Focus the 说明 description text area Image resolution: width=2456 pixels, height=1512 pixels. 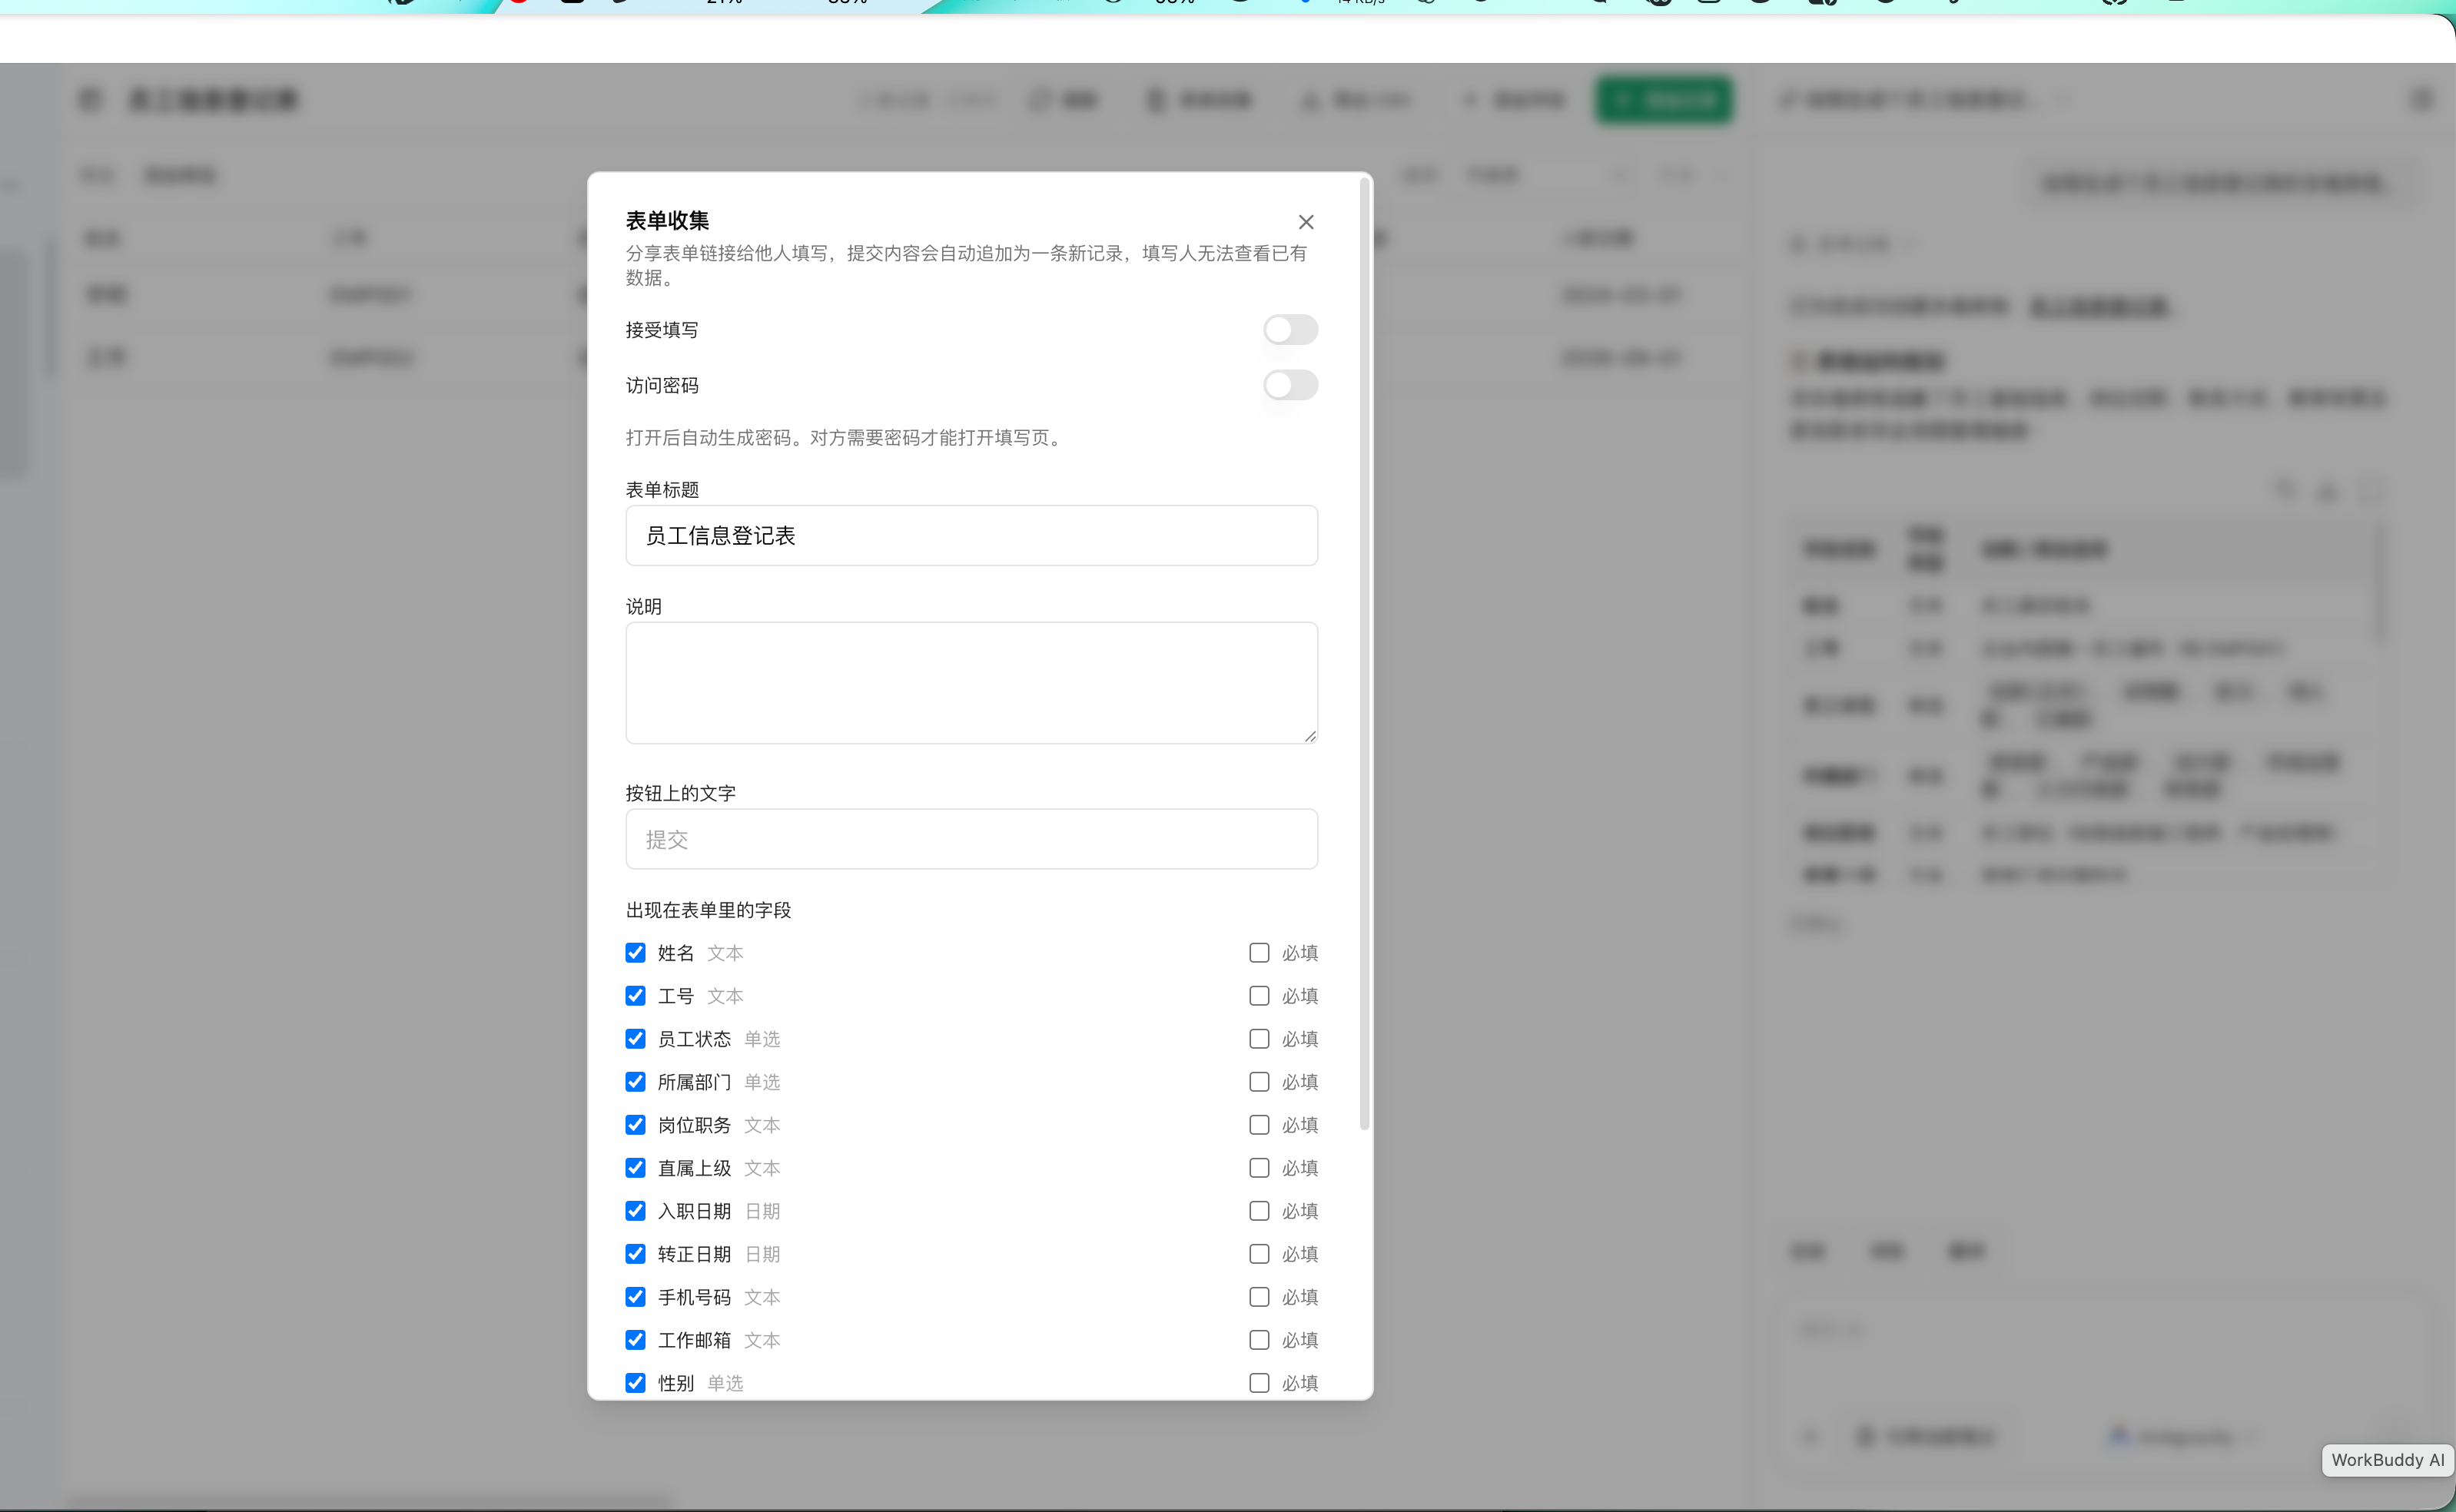971,683
